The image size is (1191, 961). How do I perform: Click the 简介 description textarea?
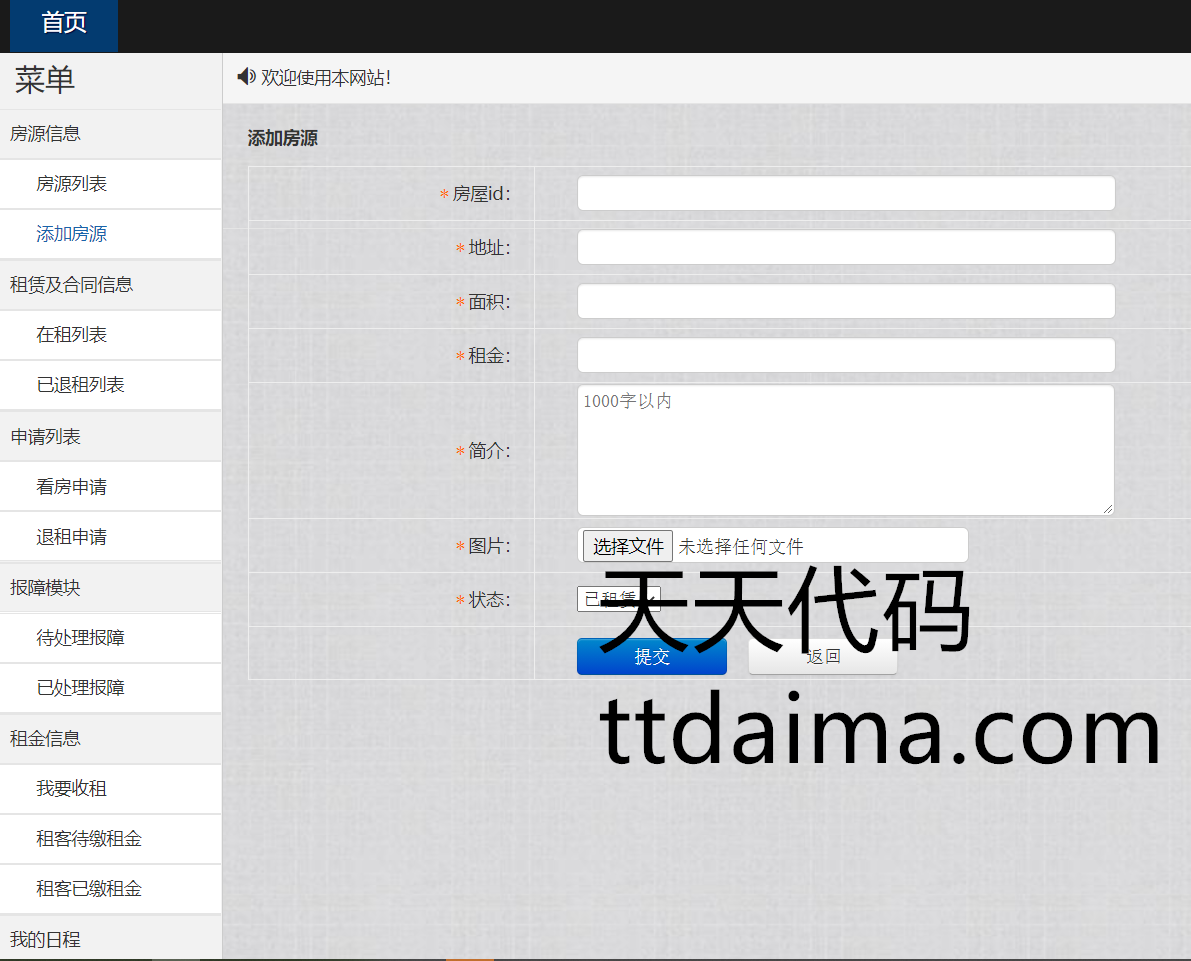[x=845, y=450]
